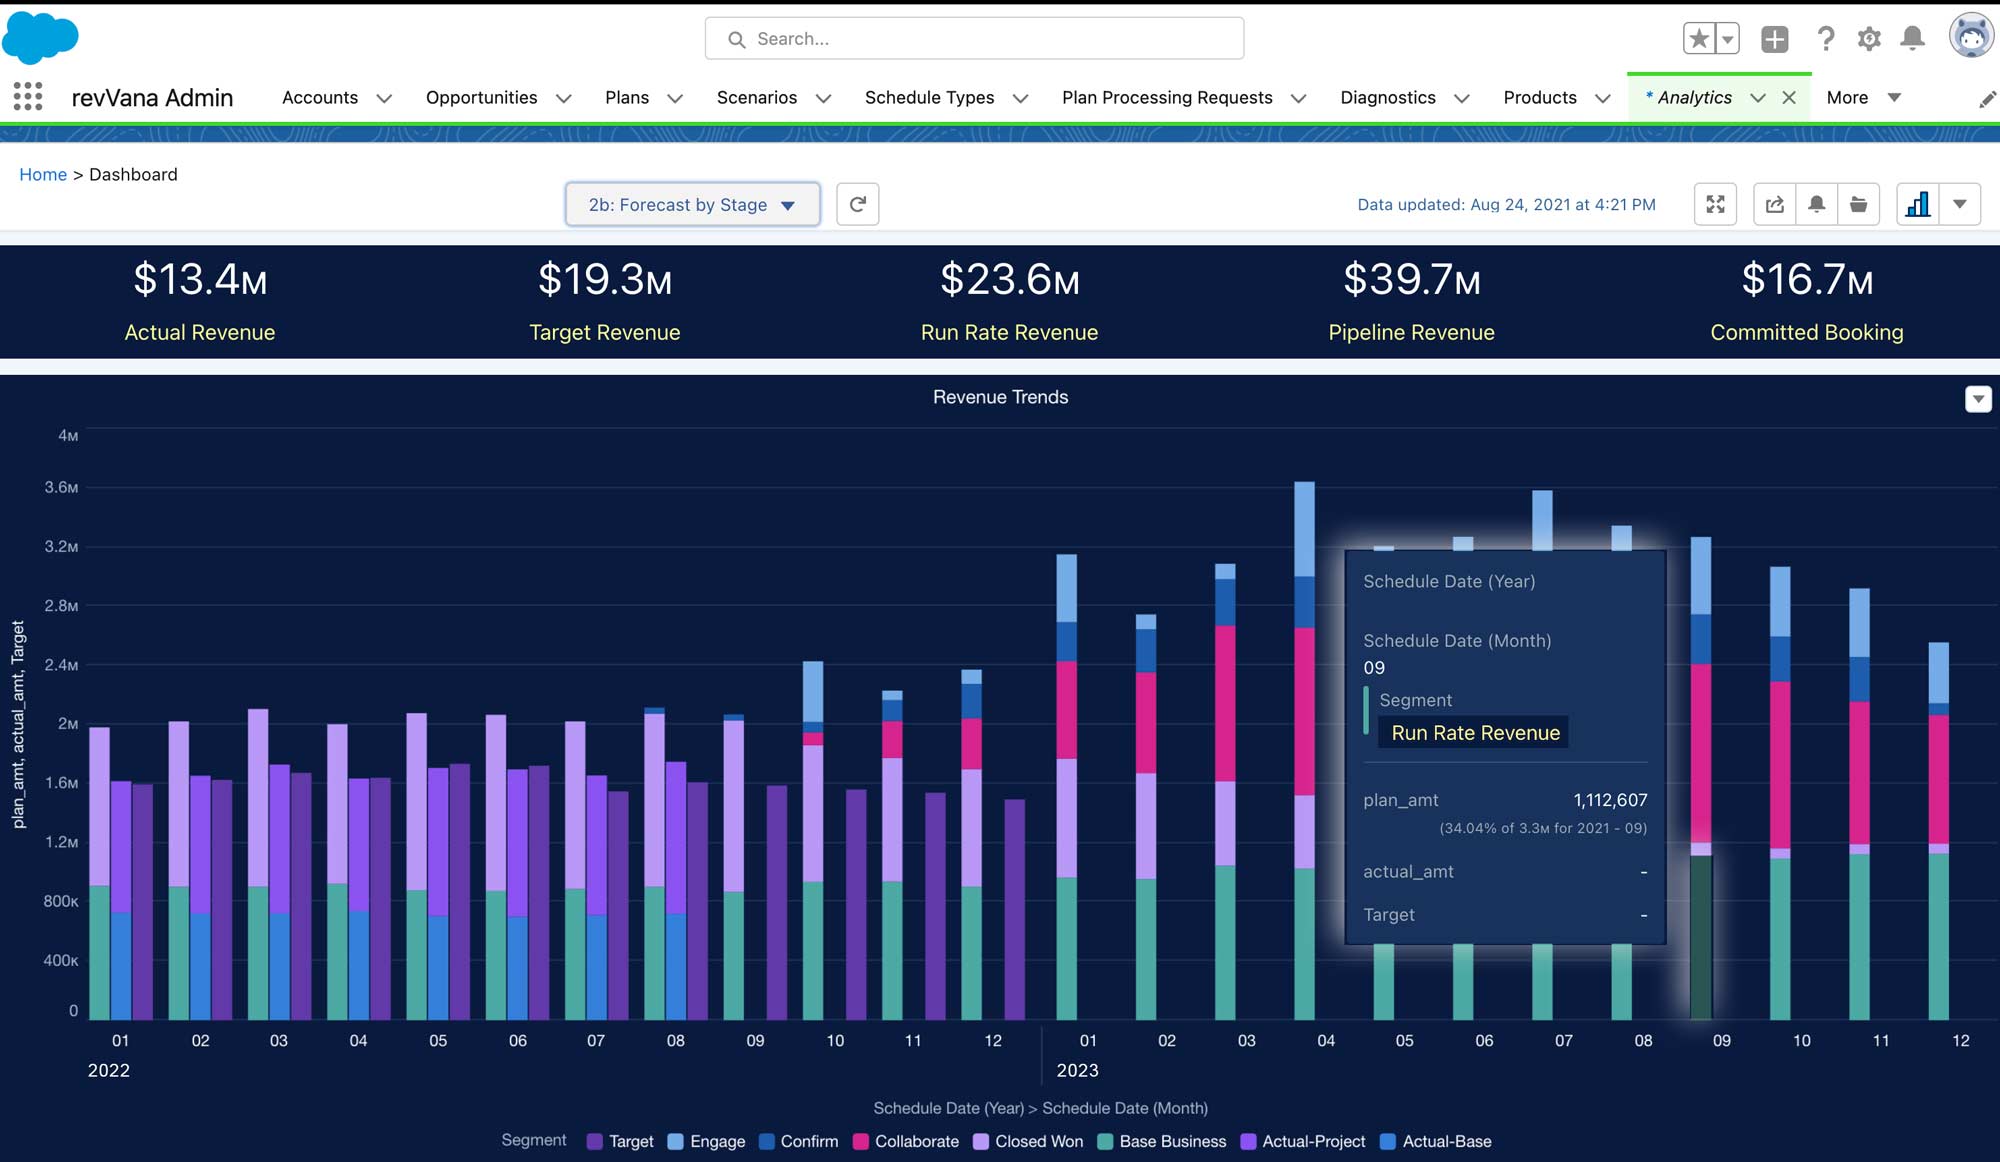The height and width of the screenshot is (1162, 2000).
Task: Click the Global Actions plus icon
Action: 1775,39
